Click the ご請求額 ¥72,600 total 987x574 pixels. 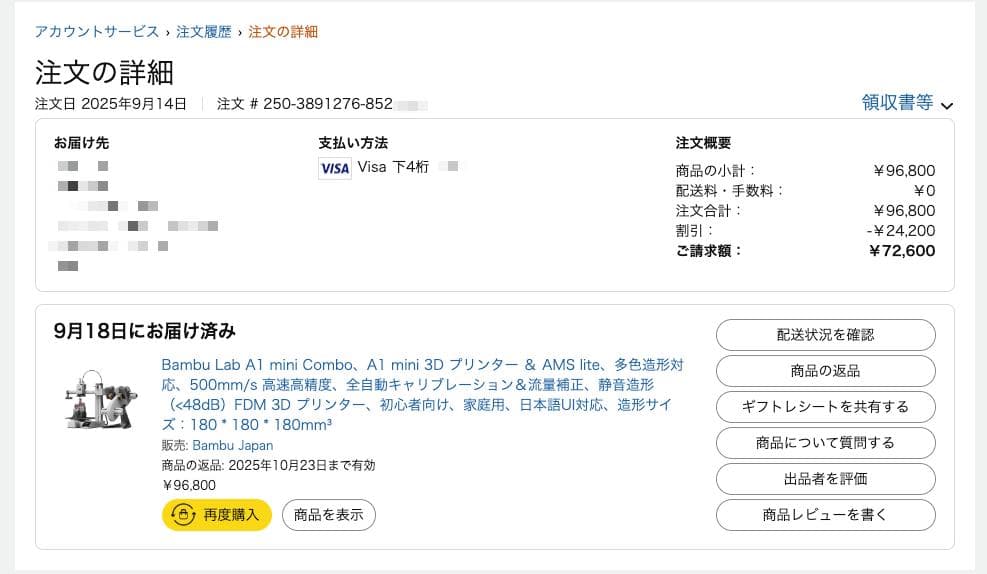click(902, 251)
